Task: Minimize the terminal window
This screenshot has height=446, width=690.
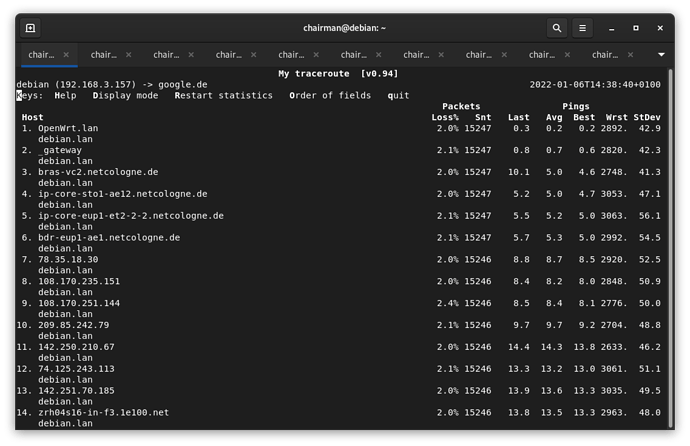Action: pos(611,28)
